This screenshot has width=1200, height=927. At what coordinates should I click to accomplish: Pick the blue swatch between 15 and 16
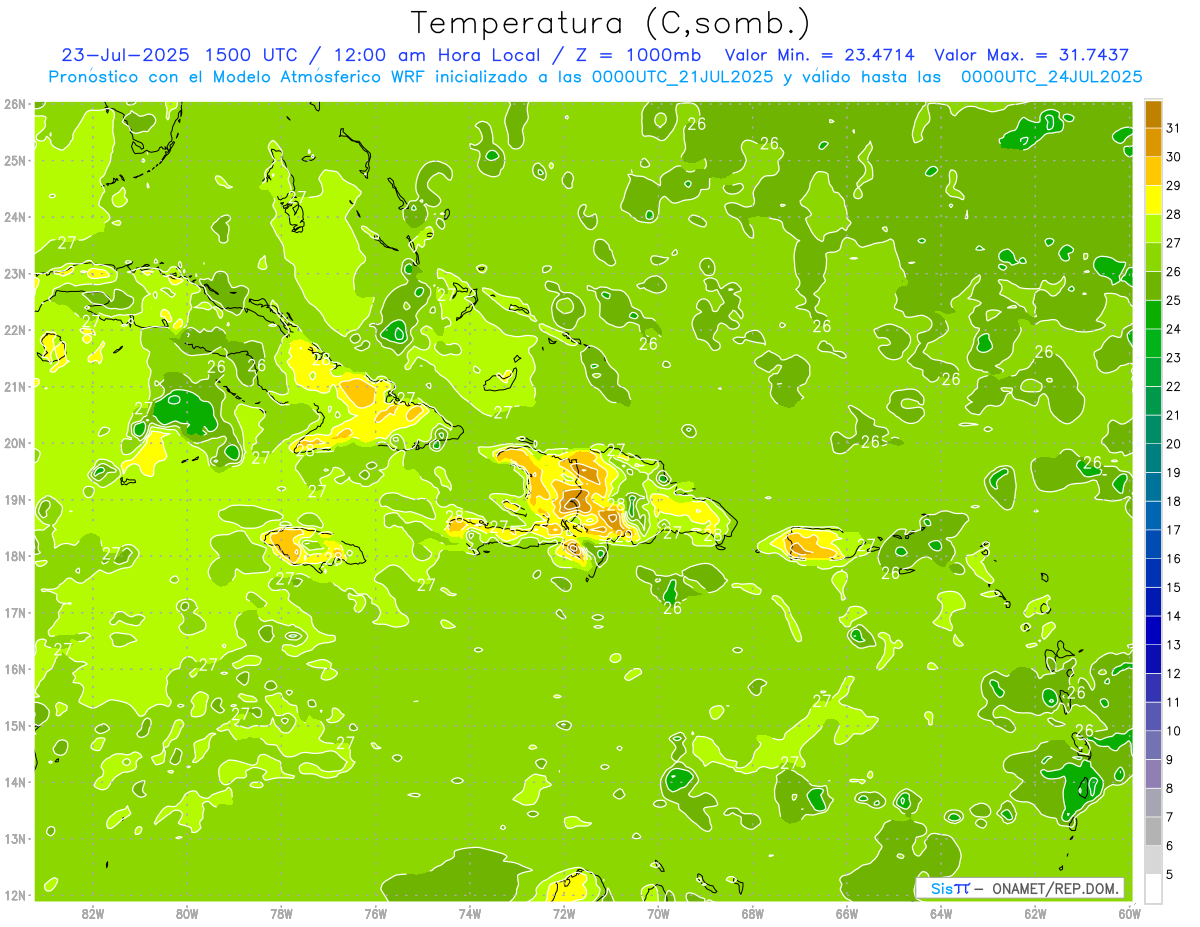tap(1153, 573)
